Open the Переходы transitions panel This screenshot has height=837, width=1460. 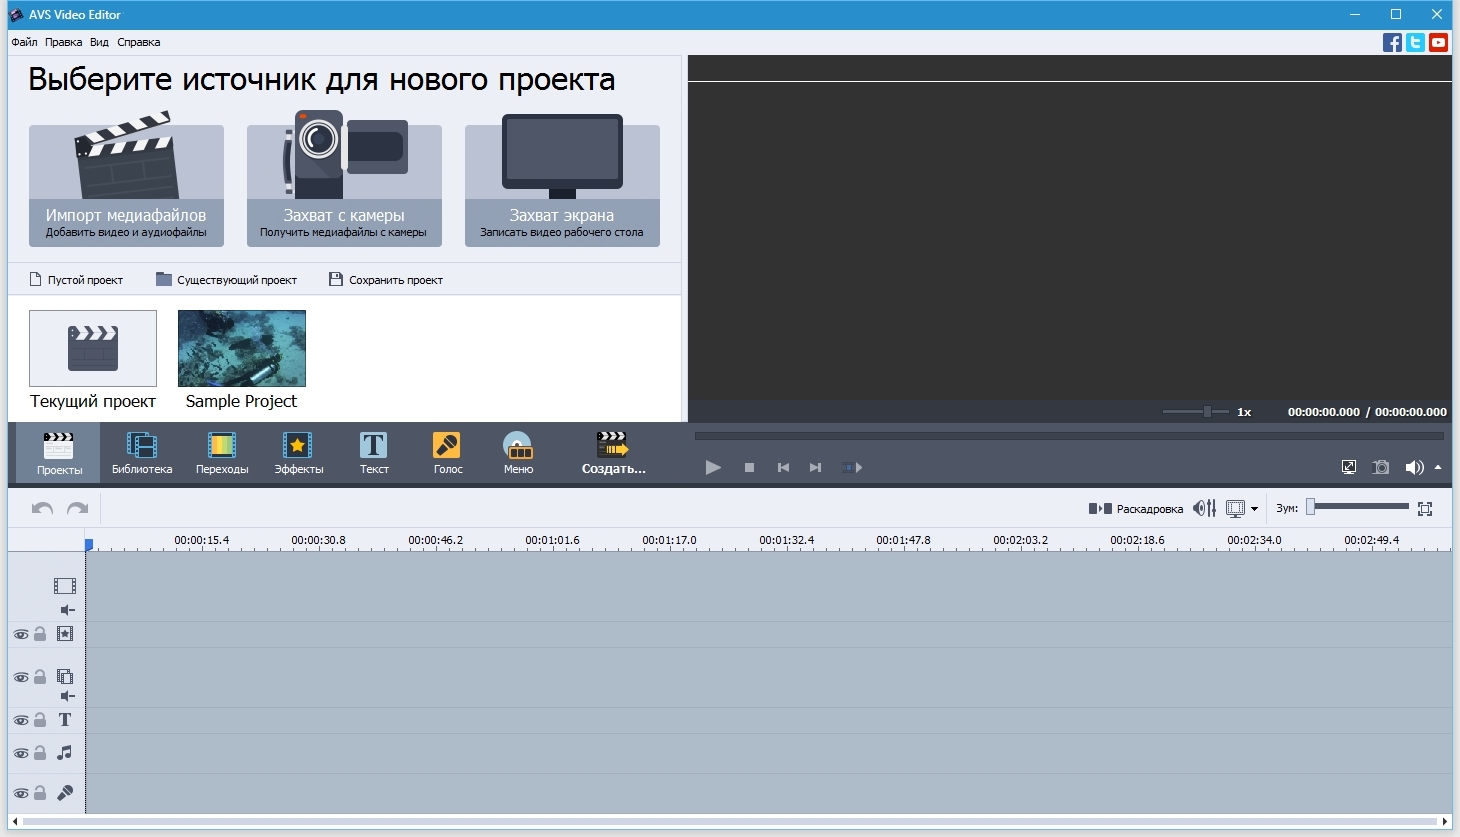click(222, 453)
